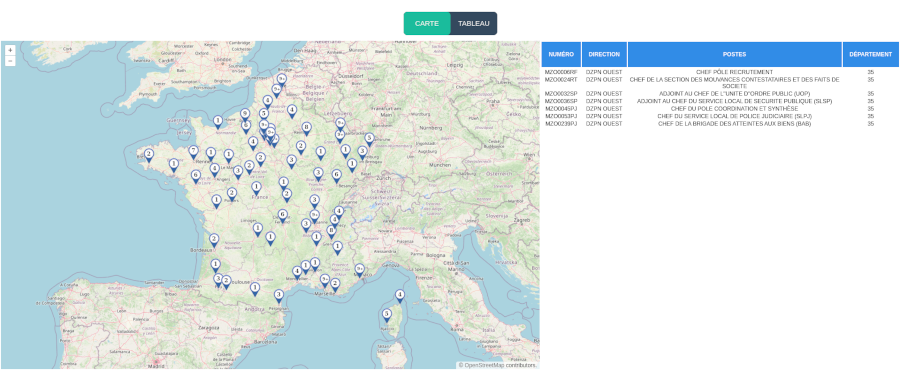Viewport: 900px width, 386px height.
Task: Sort by the DIRECTION column header
Action: pyautogui.click(x=604, y=55)
